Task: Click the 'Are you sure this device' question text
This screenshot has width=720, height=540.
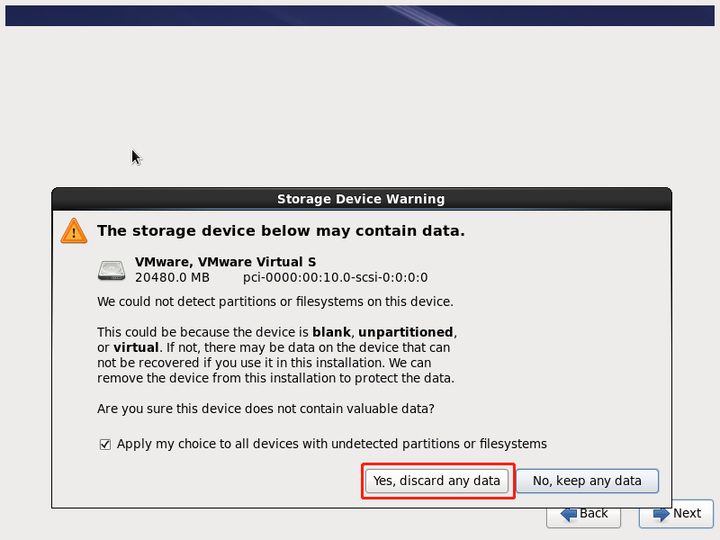Action: click(265, 409)
